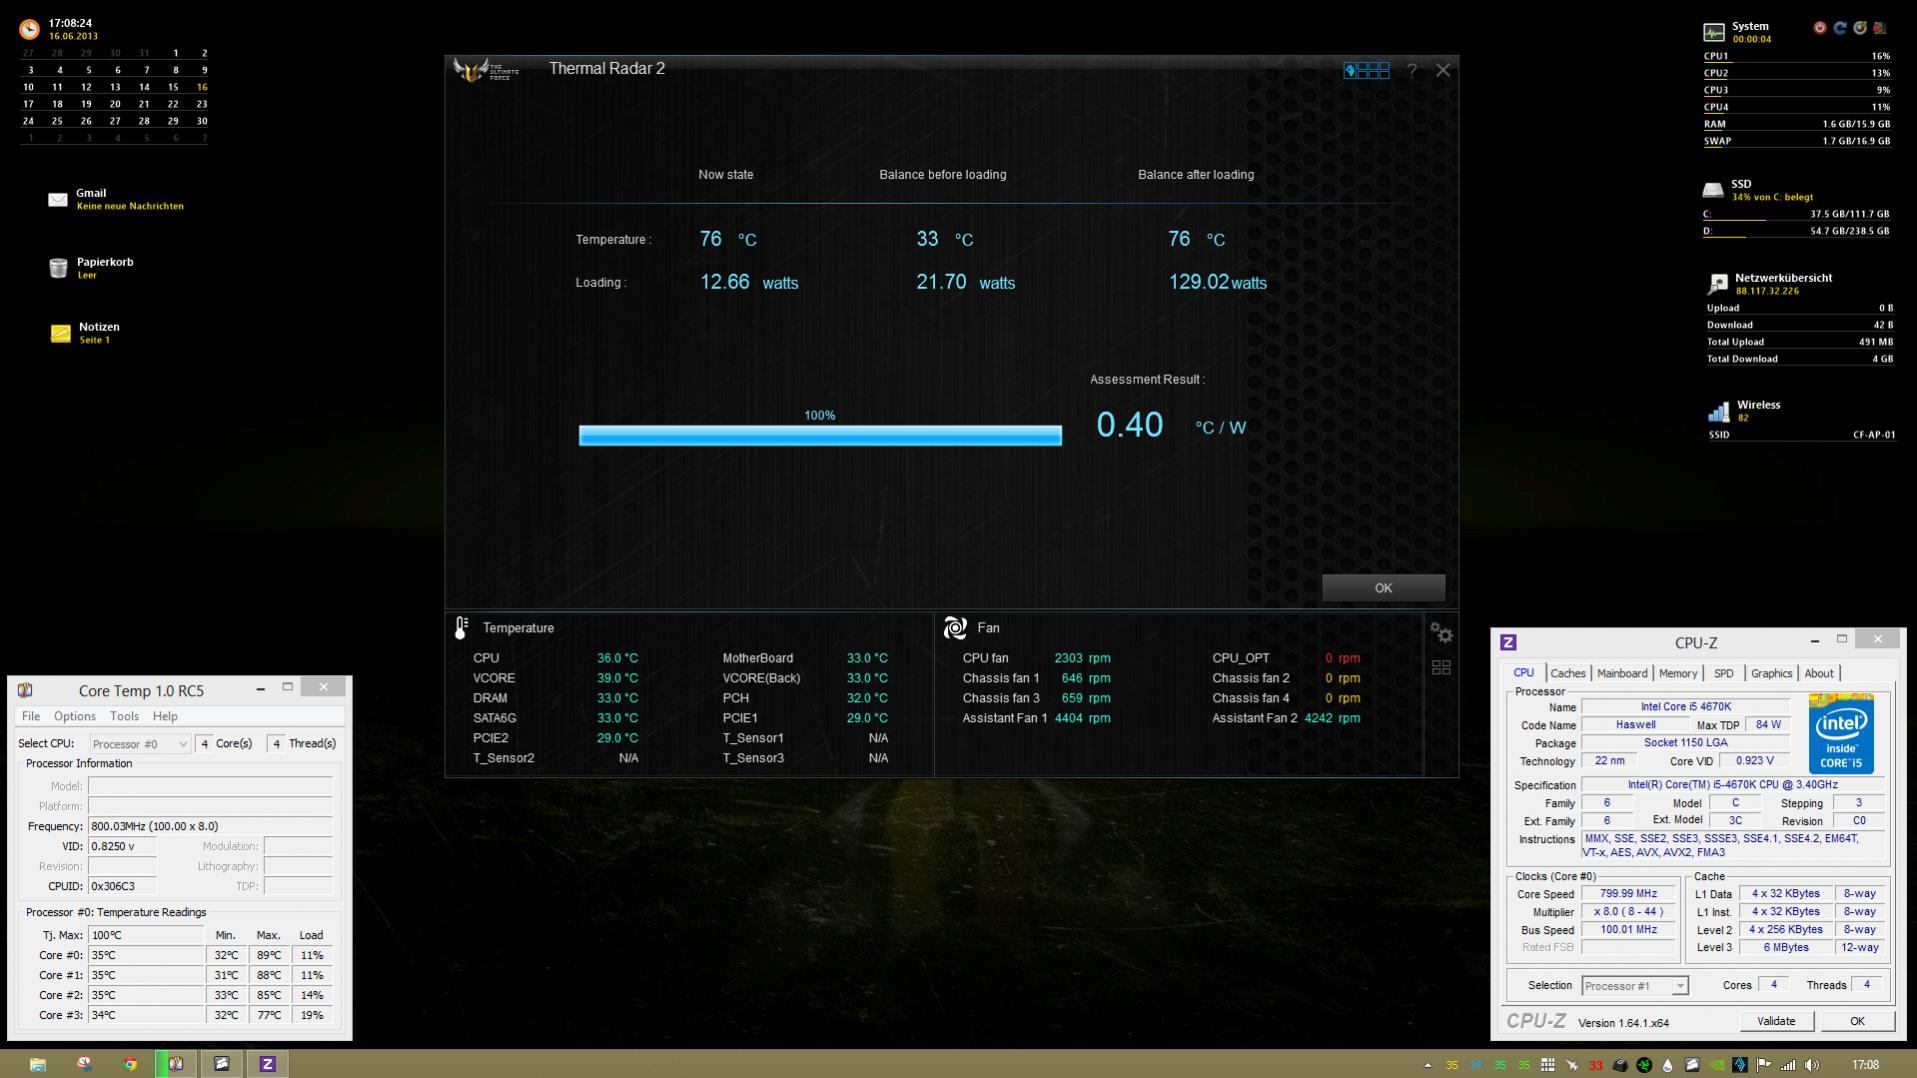The height and width of the screenshot is (1078, 1917).
Task: Click the NVIDIA tray icon
Action: 1717,1065
